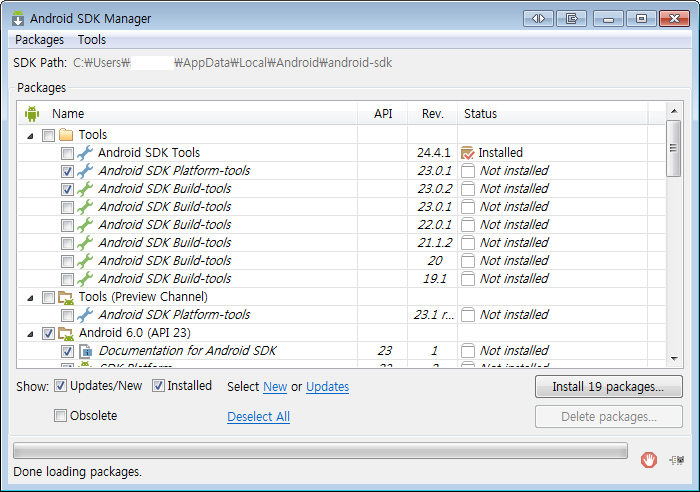Click wrench icon of Platform-tools 23.0.1
The height and width of the screenshot is (492, 700).
[x=85, y=171]
